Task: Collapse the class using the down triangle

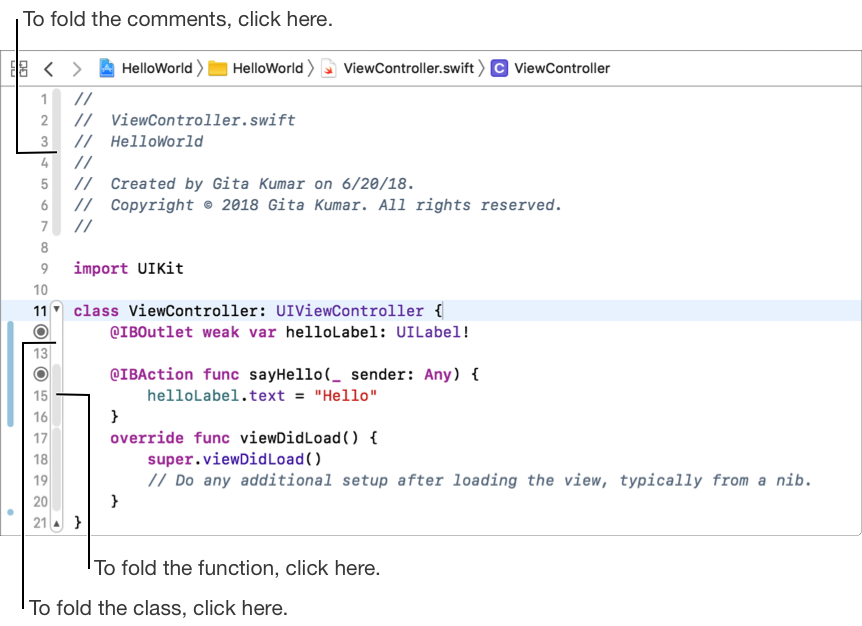Action: (56, 310)
